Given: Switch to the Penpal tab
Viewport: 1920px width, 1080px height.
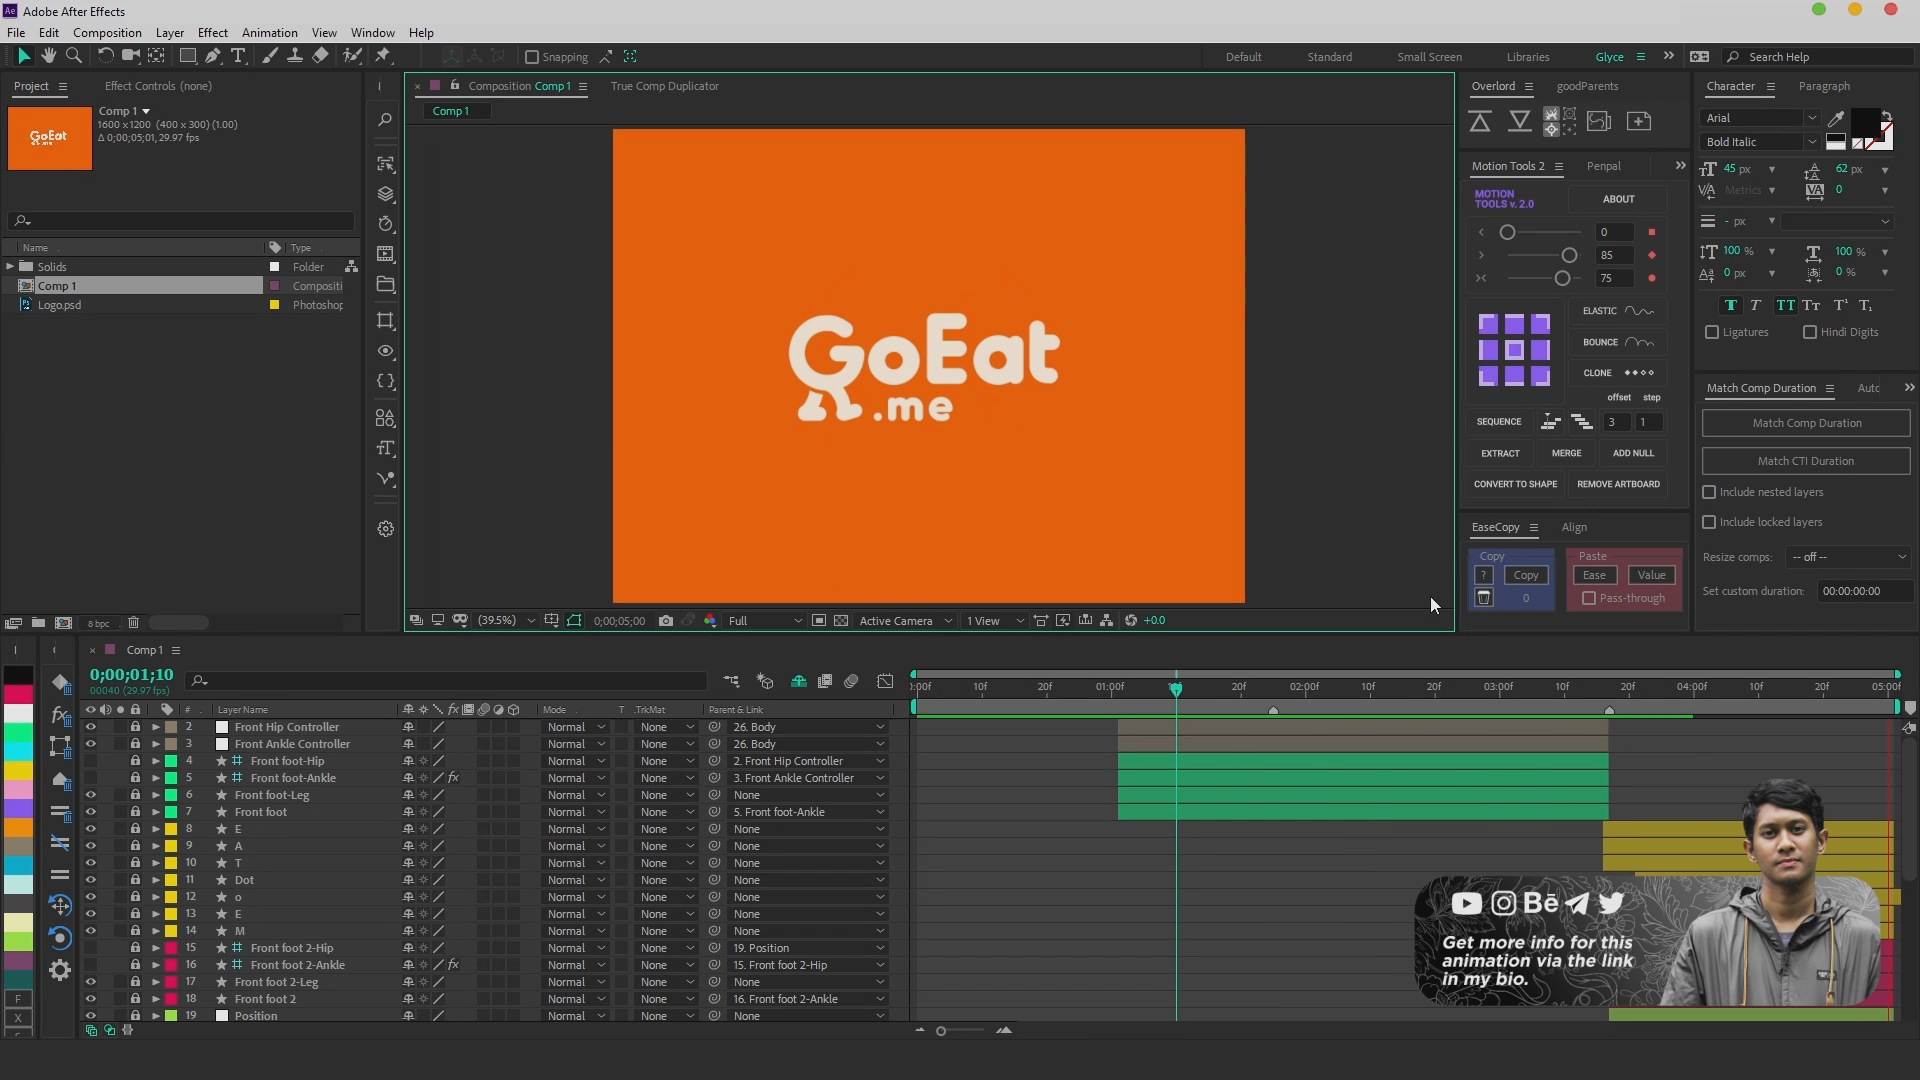Looking at the screenshot, I should click(1603, 166).
